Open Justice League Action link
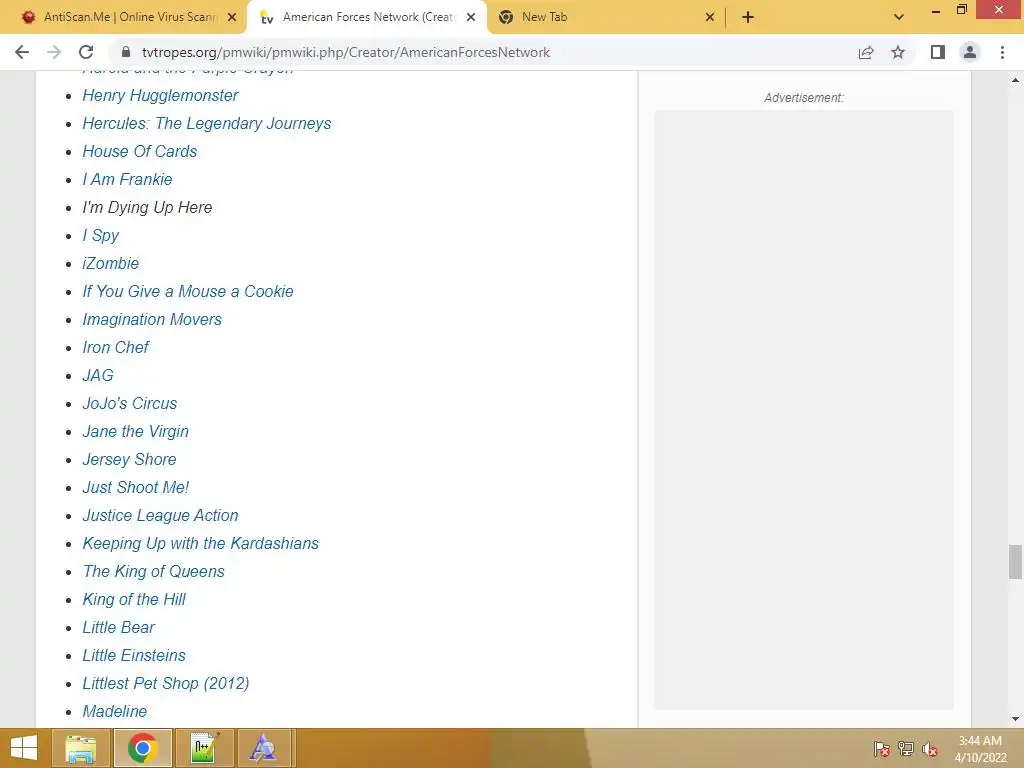1024x768 pixels. 160,516
